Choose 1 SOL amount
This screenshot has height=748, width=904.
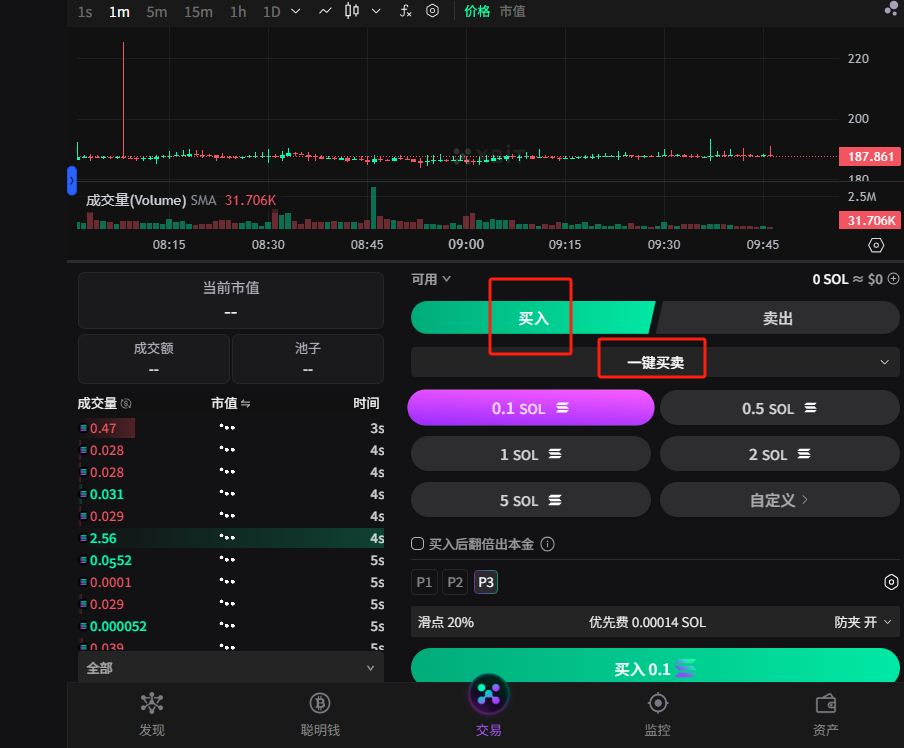pos(531,454)
